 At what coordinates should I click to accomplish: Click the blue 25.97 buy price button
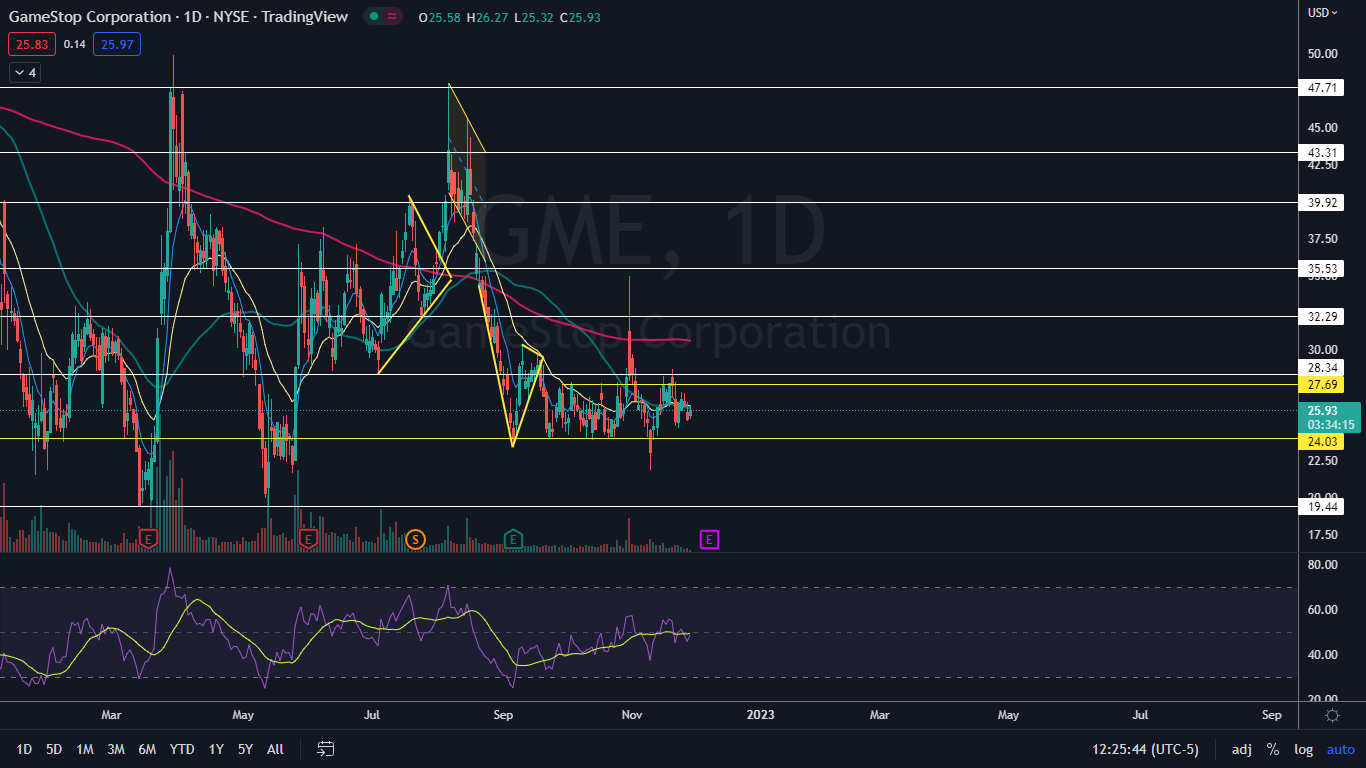(x=117, y=44)
